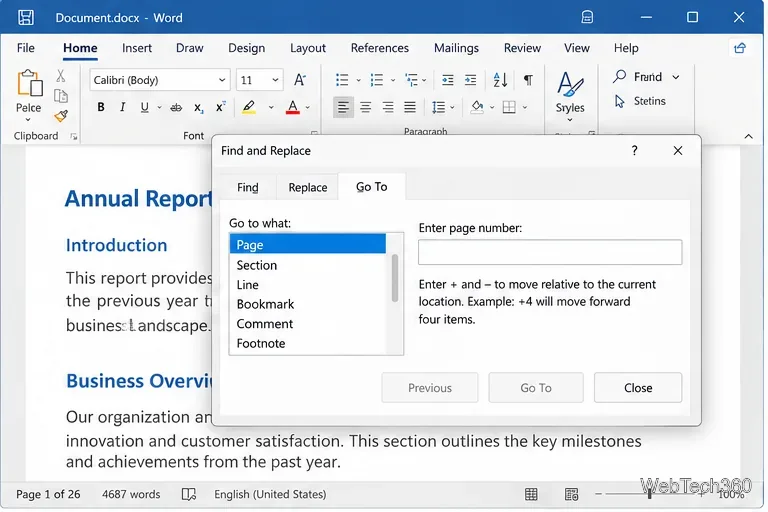This screenshot has width=768, height=512.
Task: Collapse the ribbon with the chevron
Action: (x=748, y=137)
